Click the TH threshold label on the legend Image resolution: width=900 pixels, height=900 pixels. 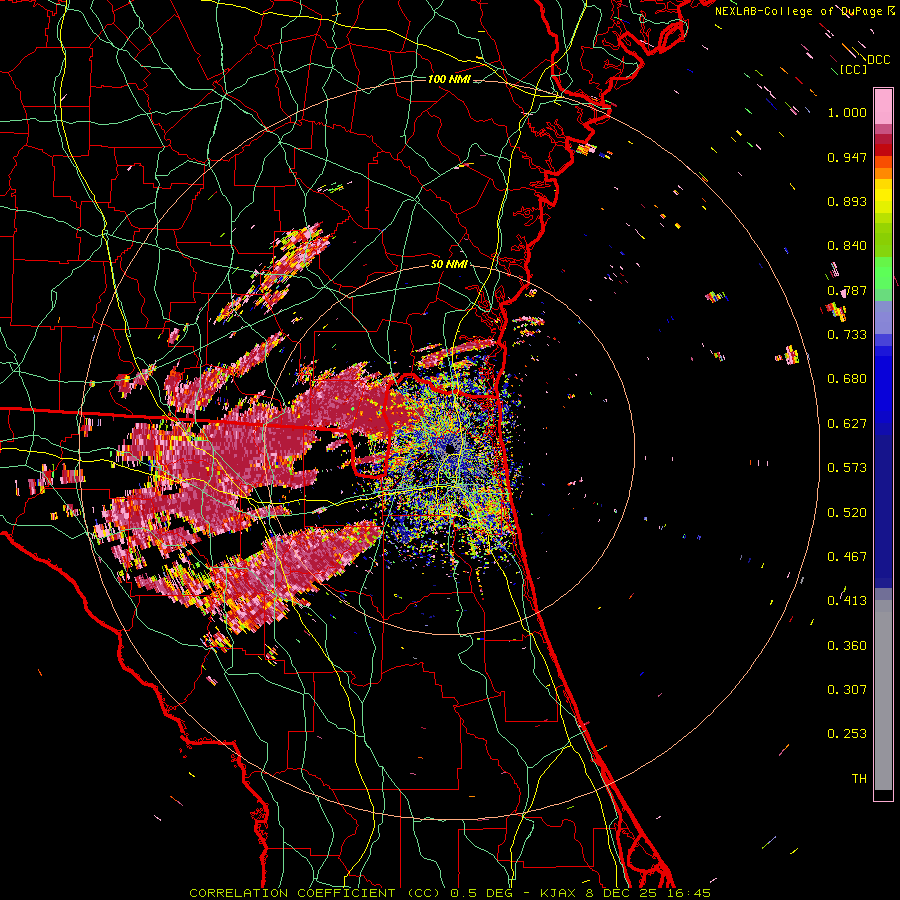[859, 779]
